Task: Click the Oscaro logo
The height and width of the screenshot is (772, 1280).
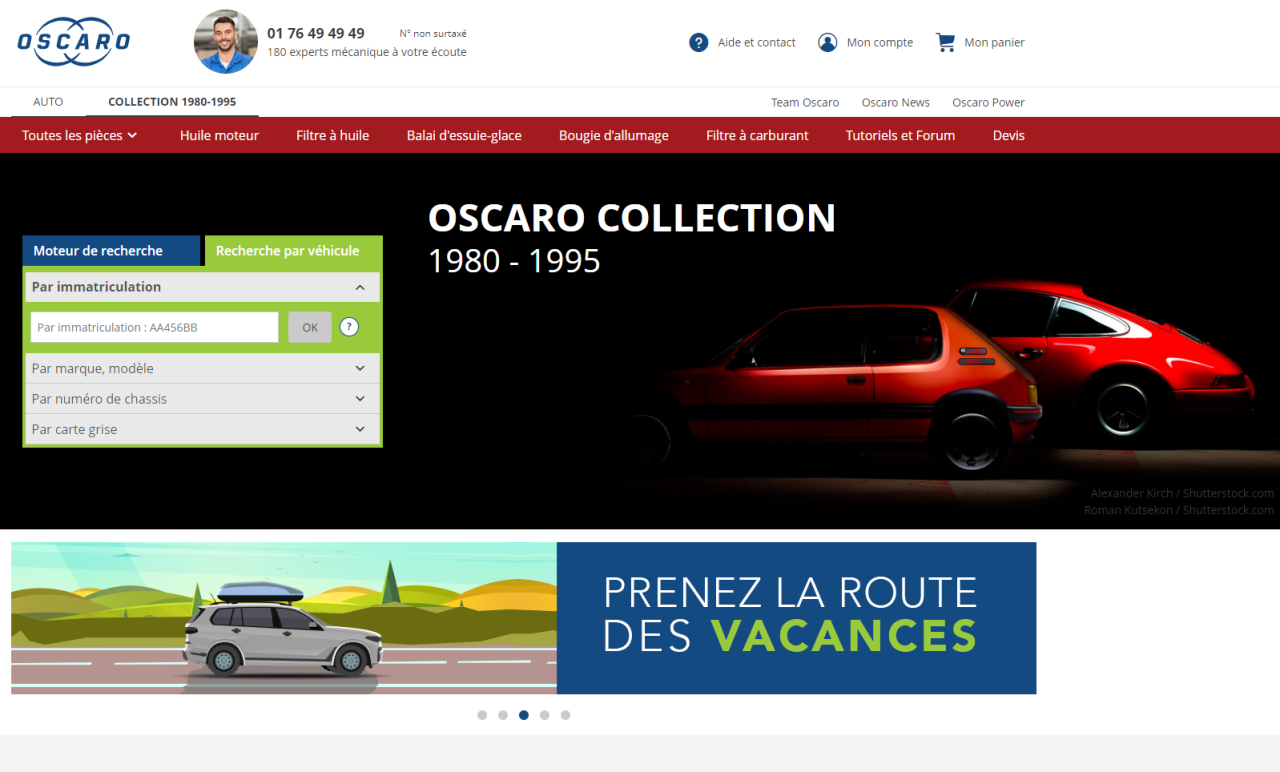Action: coord(72,42)
